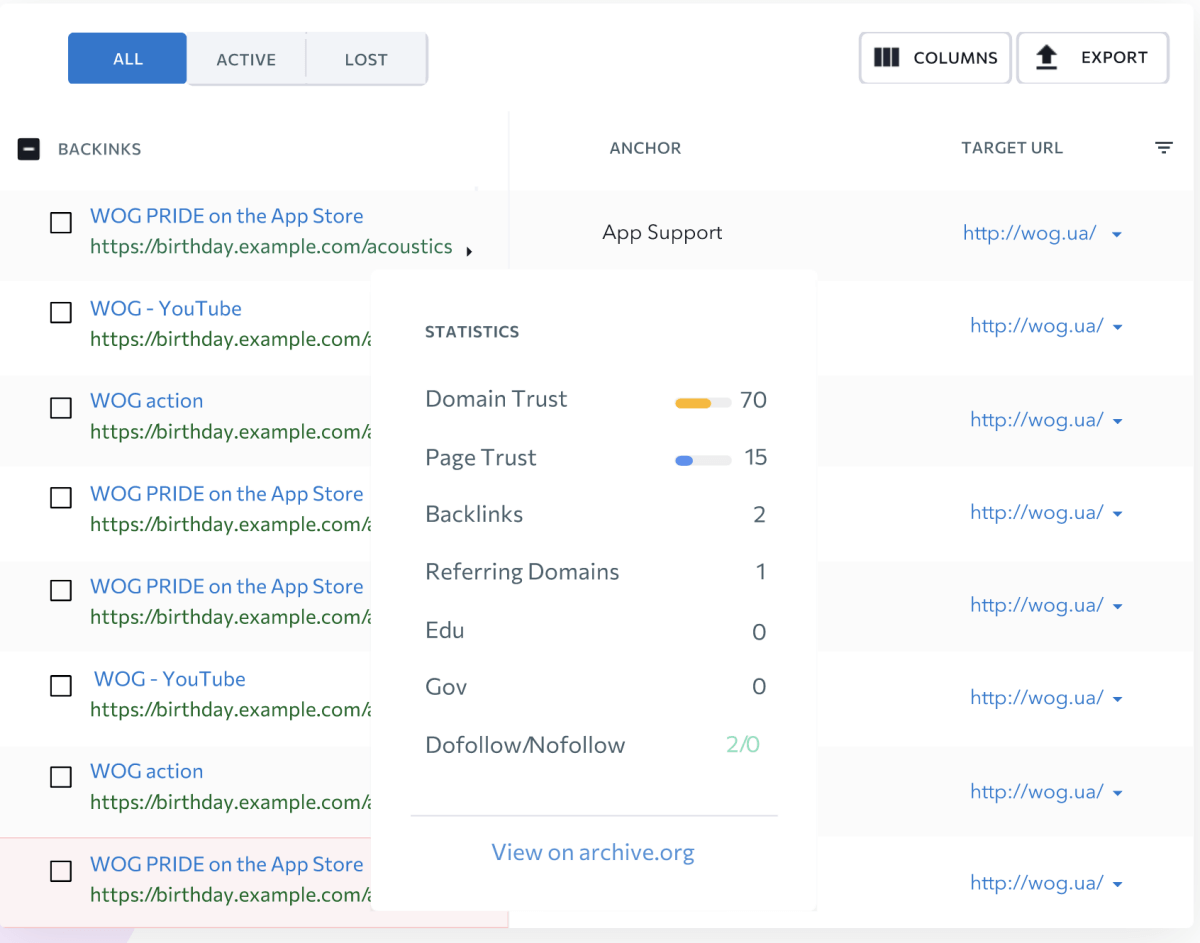Click the BACKLINKS column header
This screenshot has height=943, width=1200.
(100, 149)
